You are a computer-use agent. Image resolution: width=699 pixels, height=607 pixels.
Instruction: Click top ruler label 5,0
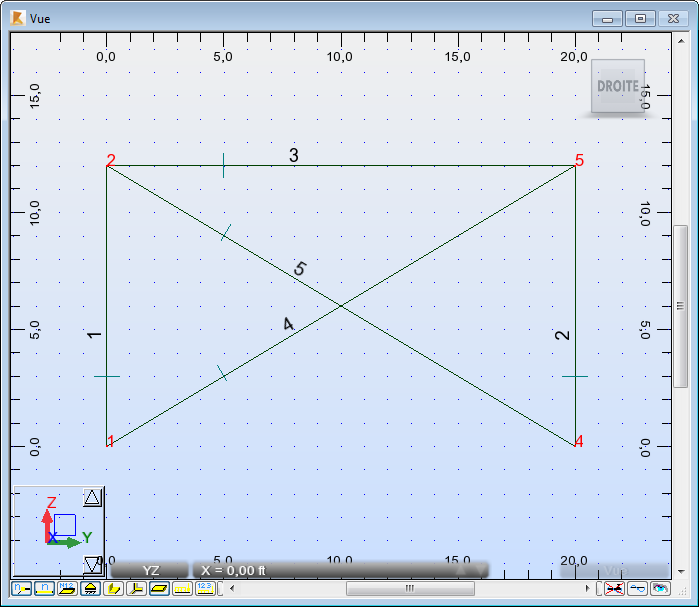223,57
